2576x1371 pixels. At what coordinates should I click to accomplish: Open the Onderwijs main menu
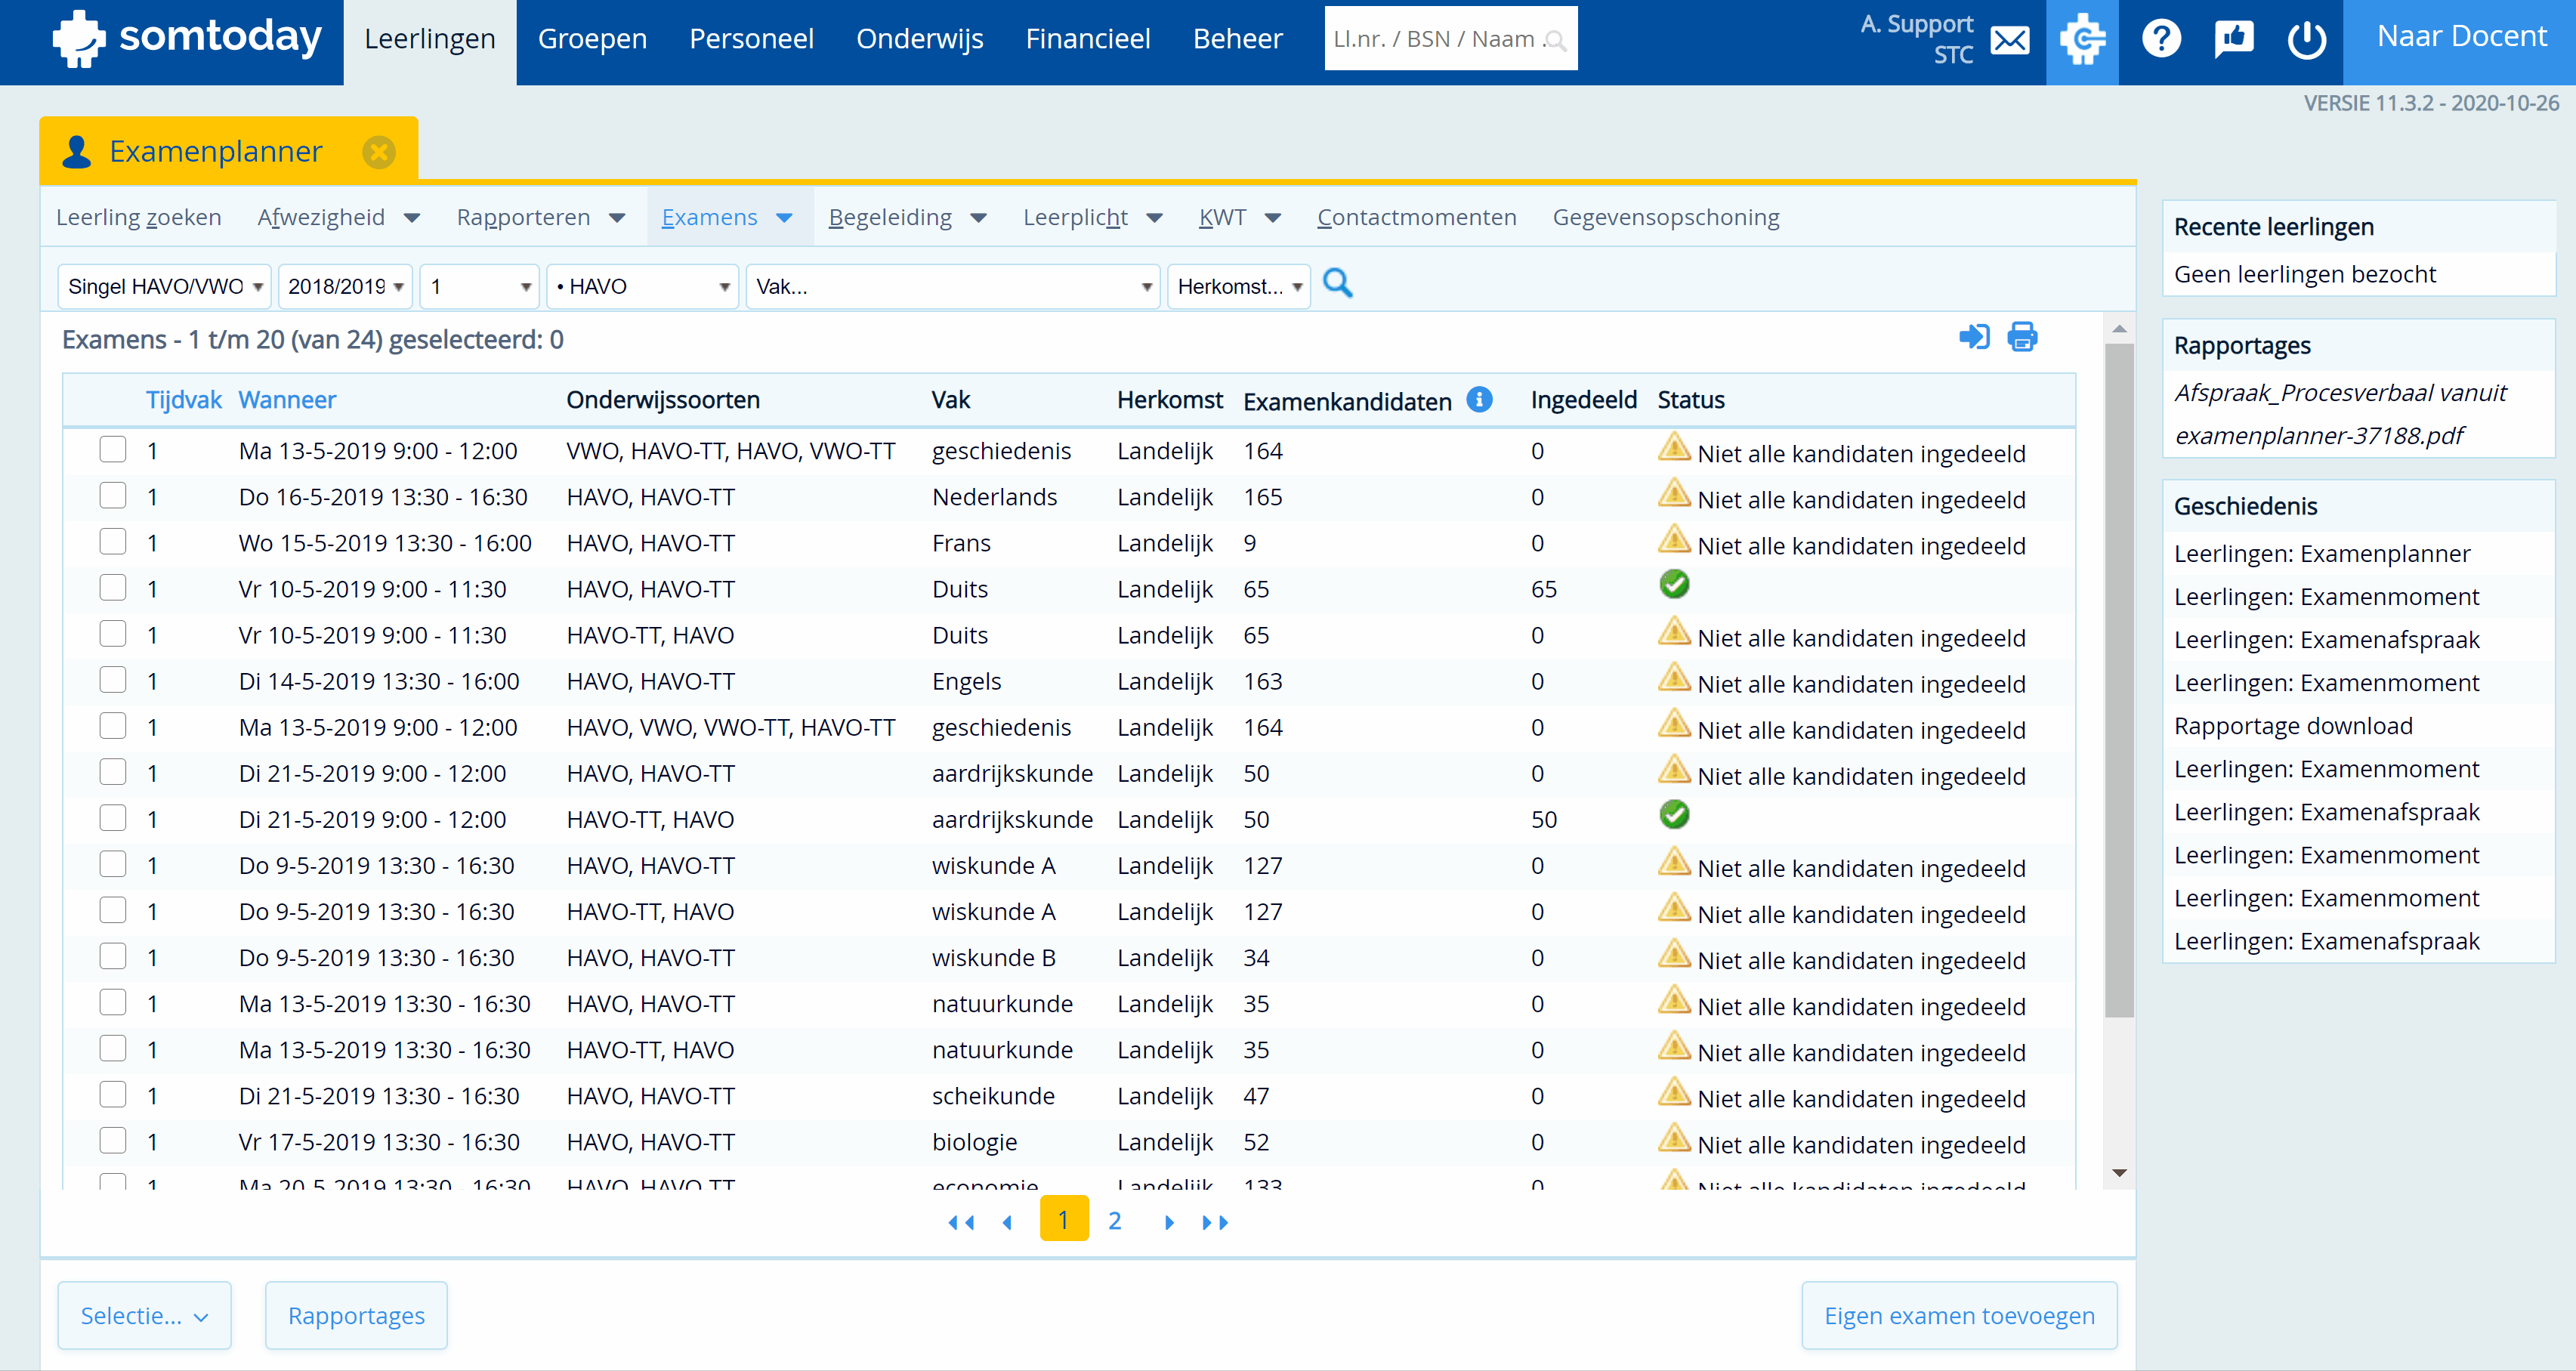coord(919,40)
